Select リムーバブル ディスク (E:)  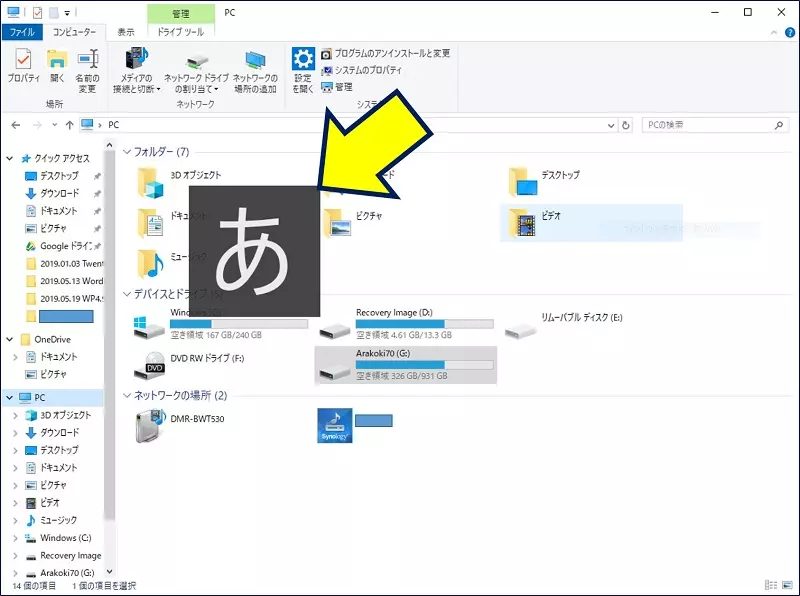coord(564,325)
